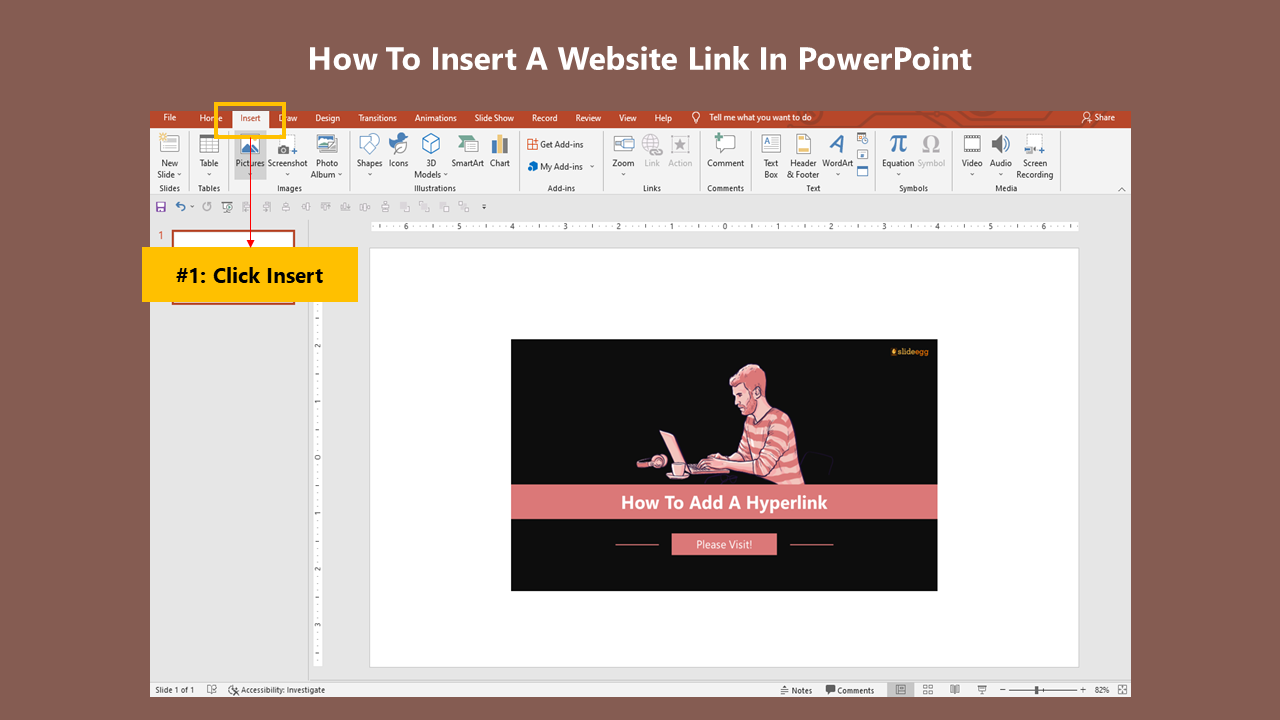Click the New Slide icon
This screenshot has width=1280, height=720.
169,144
